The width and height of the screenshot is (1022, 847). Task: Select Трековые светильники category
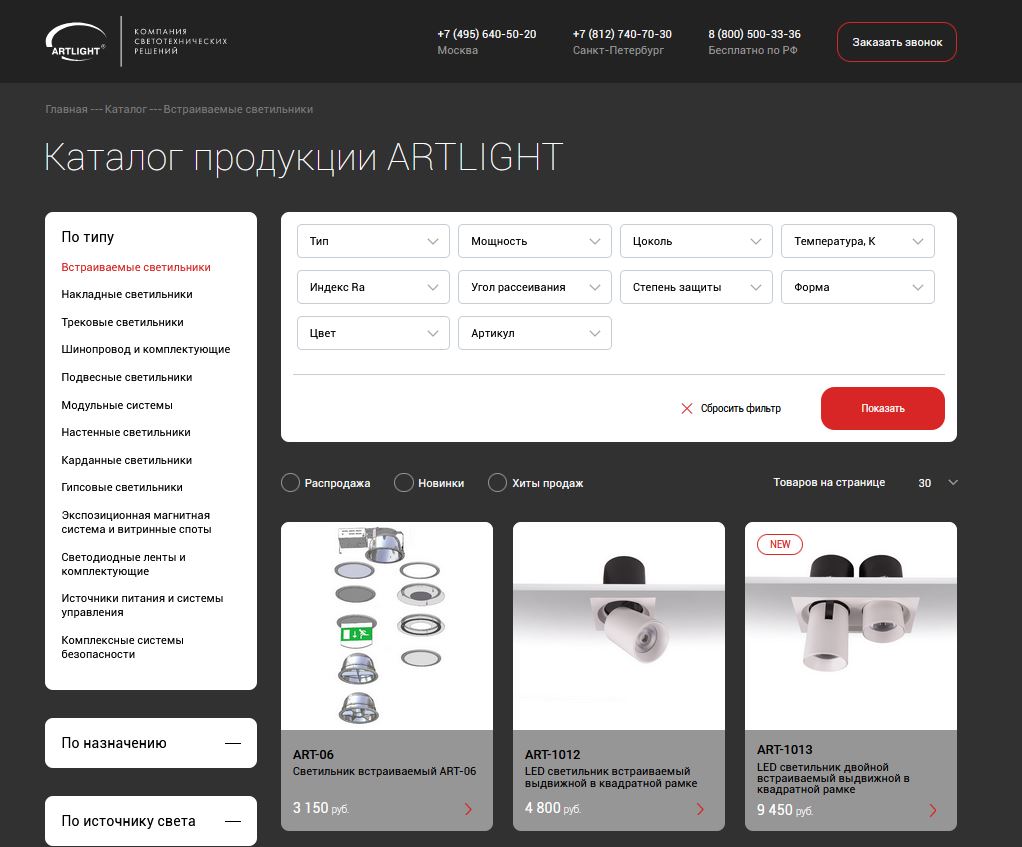click(122, 323)
